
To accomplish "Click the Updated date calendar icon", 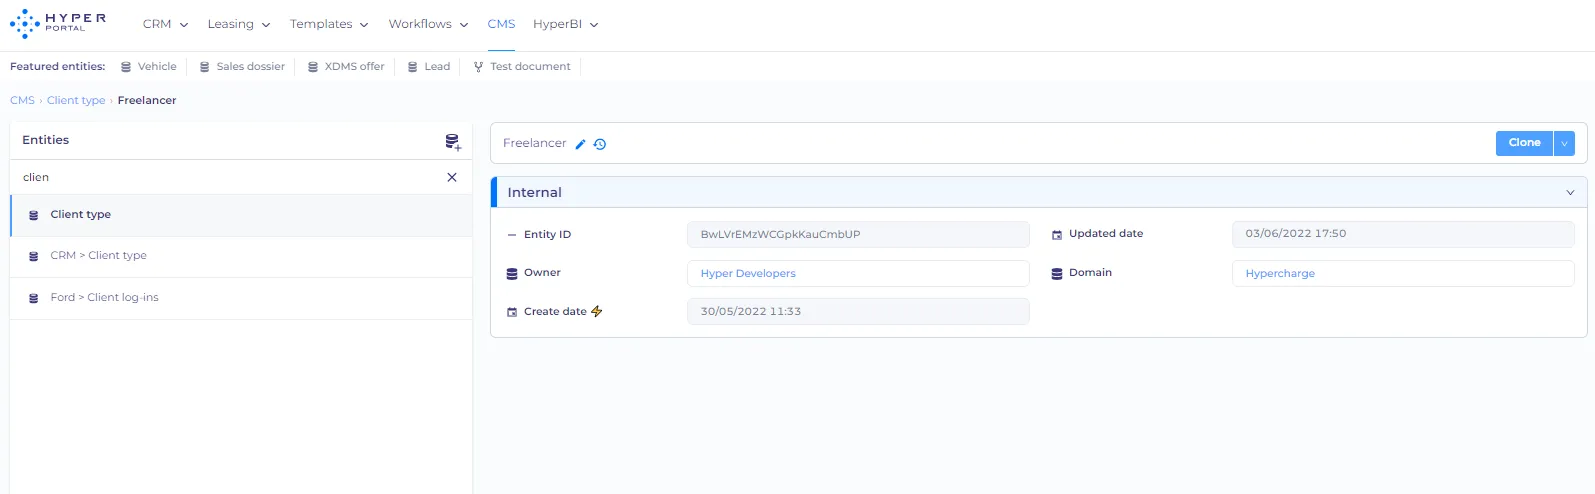I will click(x=1057, y=234).
